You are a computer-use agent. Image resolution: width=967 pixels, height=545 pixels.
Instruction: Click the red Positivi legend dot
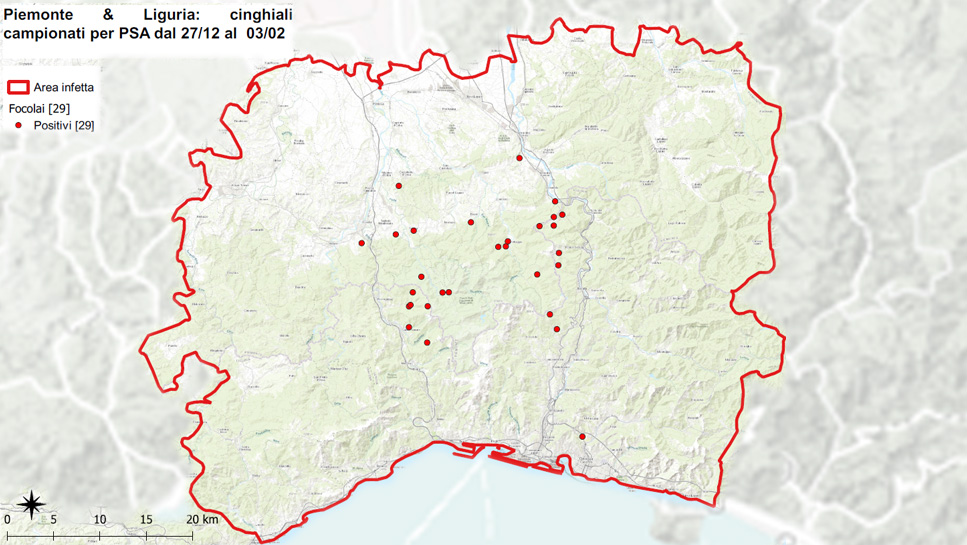tap(19, 125)
